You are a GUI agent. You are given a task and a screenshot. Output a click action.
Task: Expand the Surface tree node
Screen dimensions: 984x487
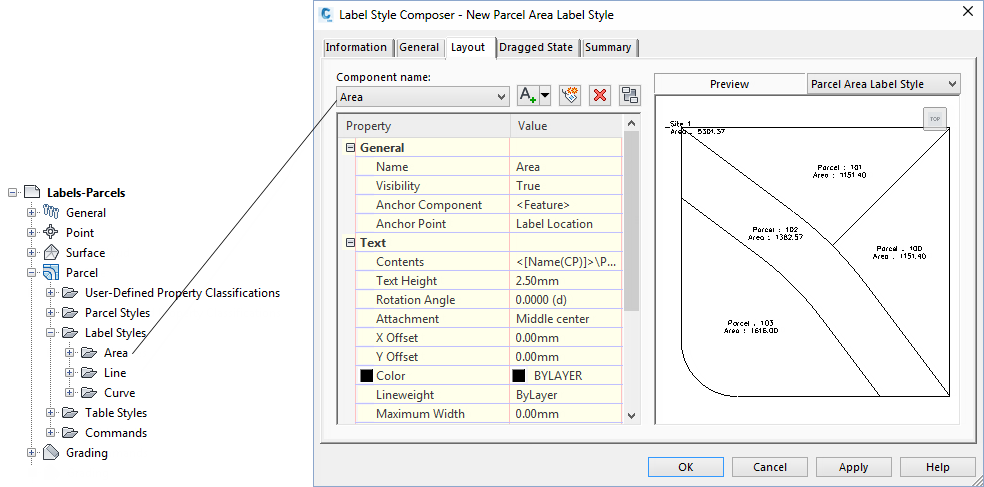31,253
